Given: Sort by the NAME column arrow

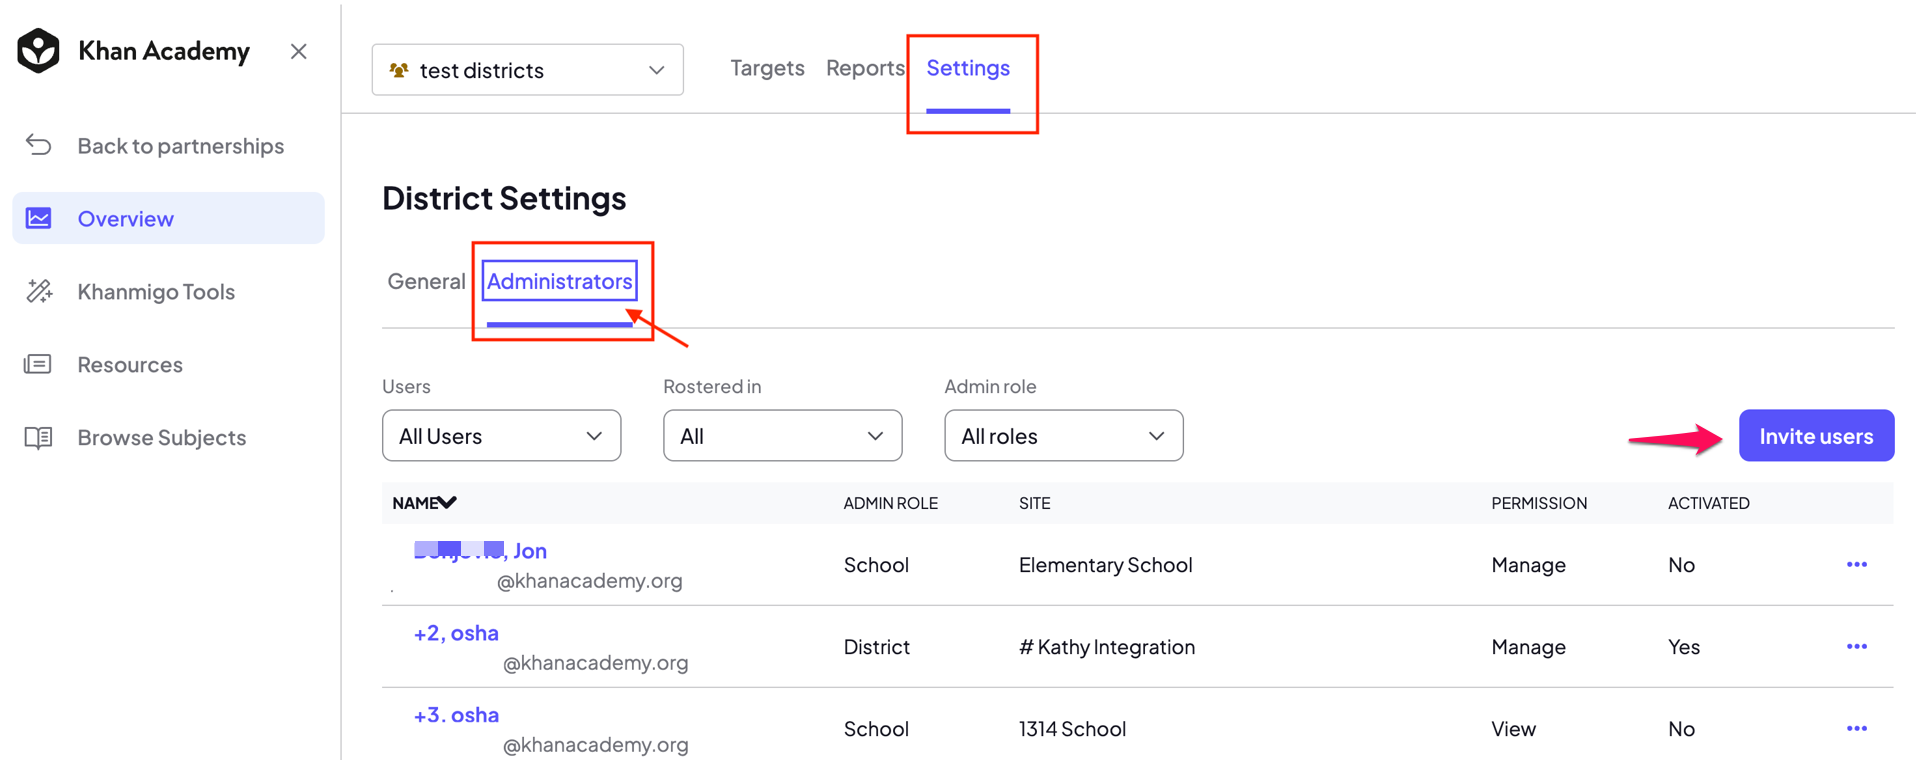Looking at the screenshot, I should pyautogui.click(x=447, y=503).
